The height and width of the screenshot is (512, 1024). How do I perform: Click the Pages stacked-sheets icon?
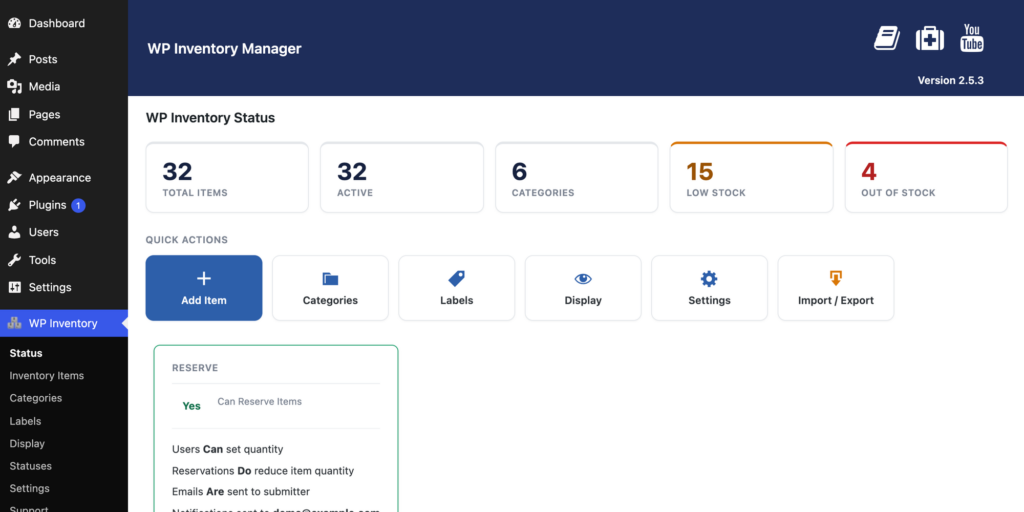coord(14,114)
